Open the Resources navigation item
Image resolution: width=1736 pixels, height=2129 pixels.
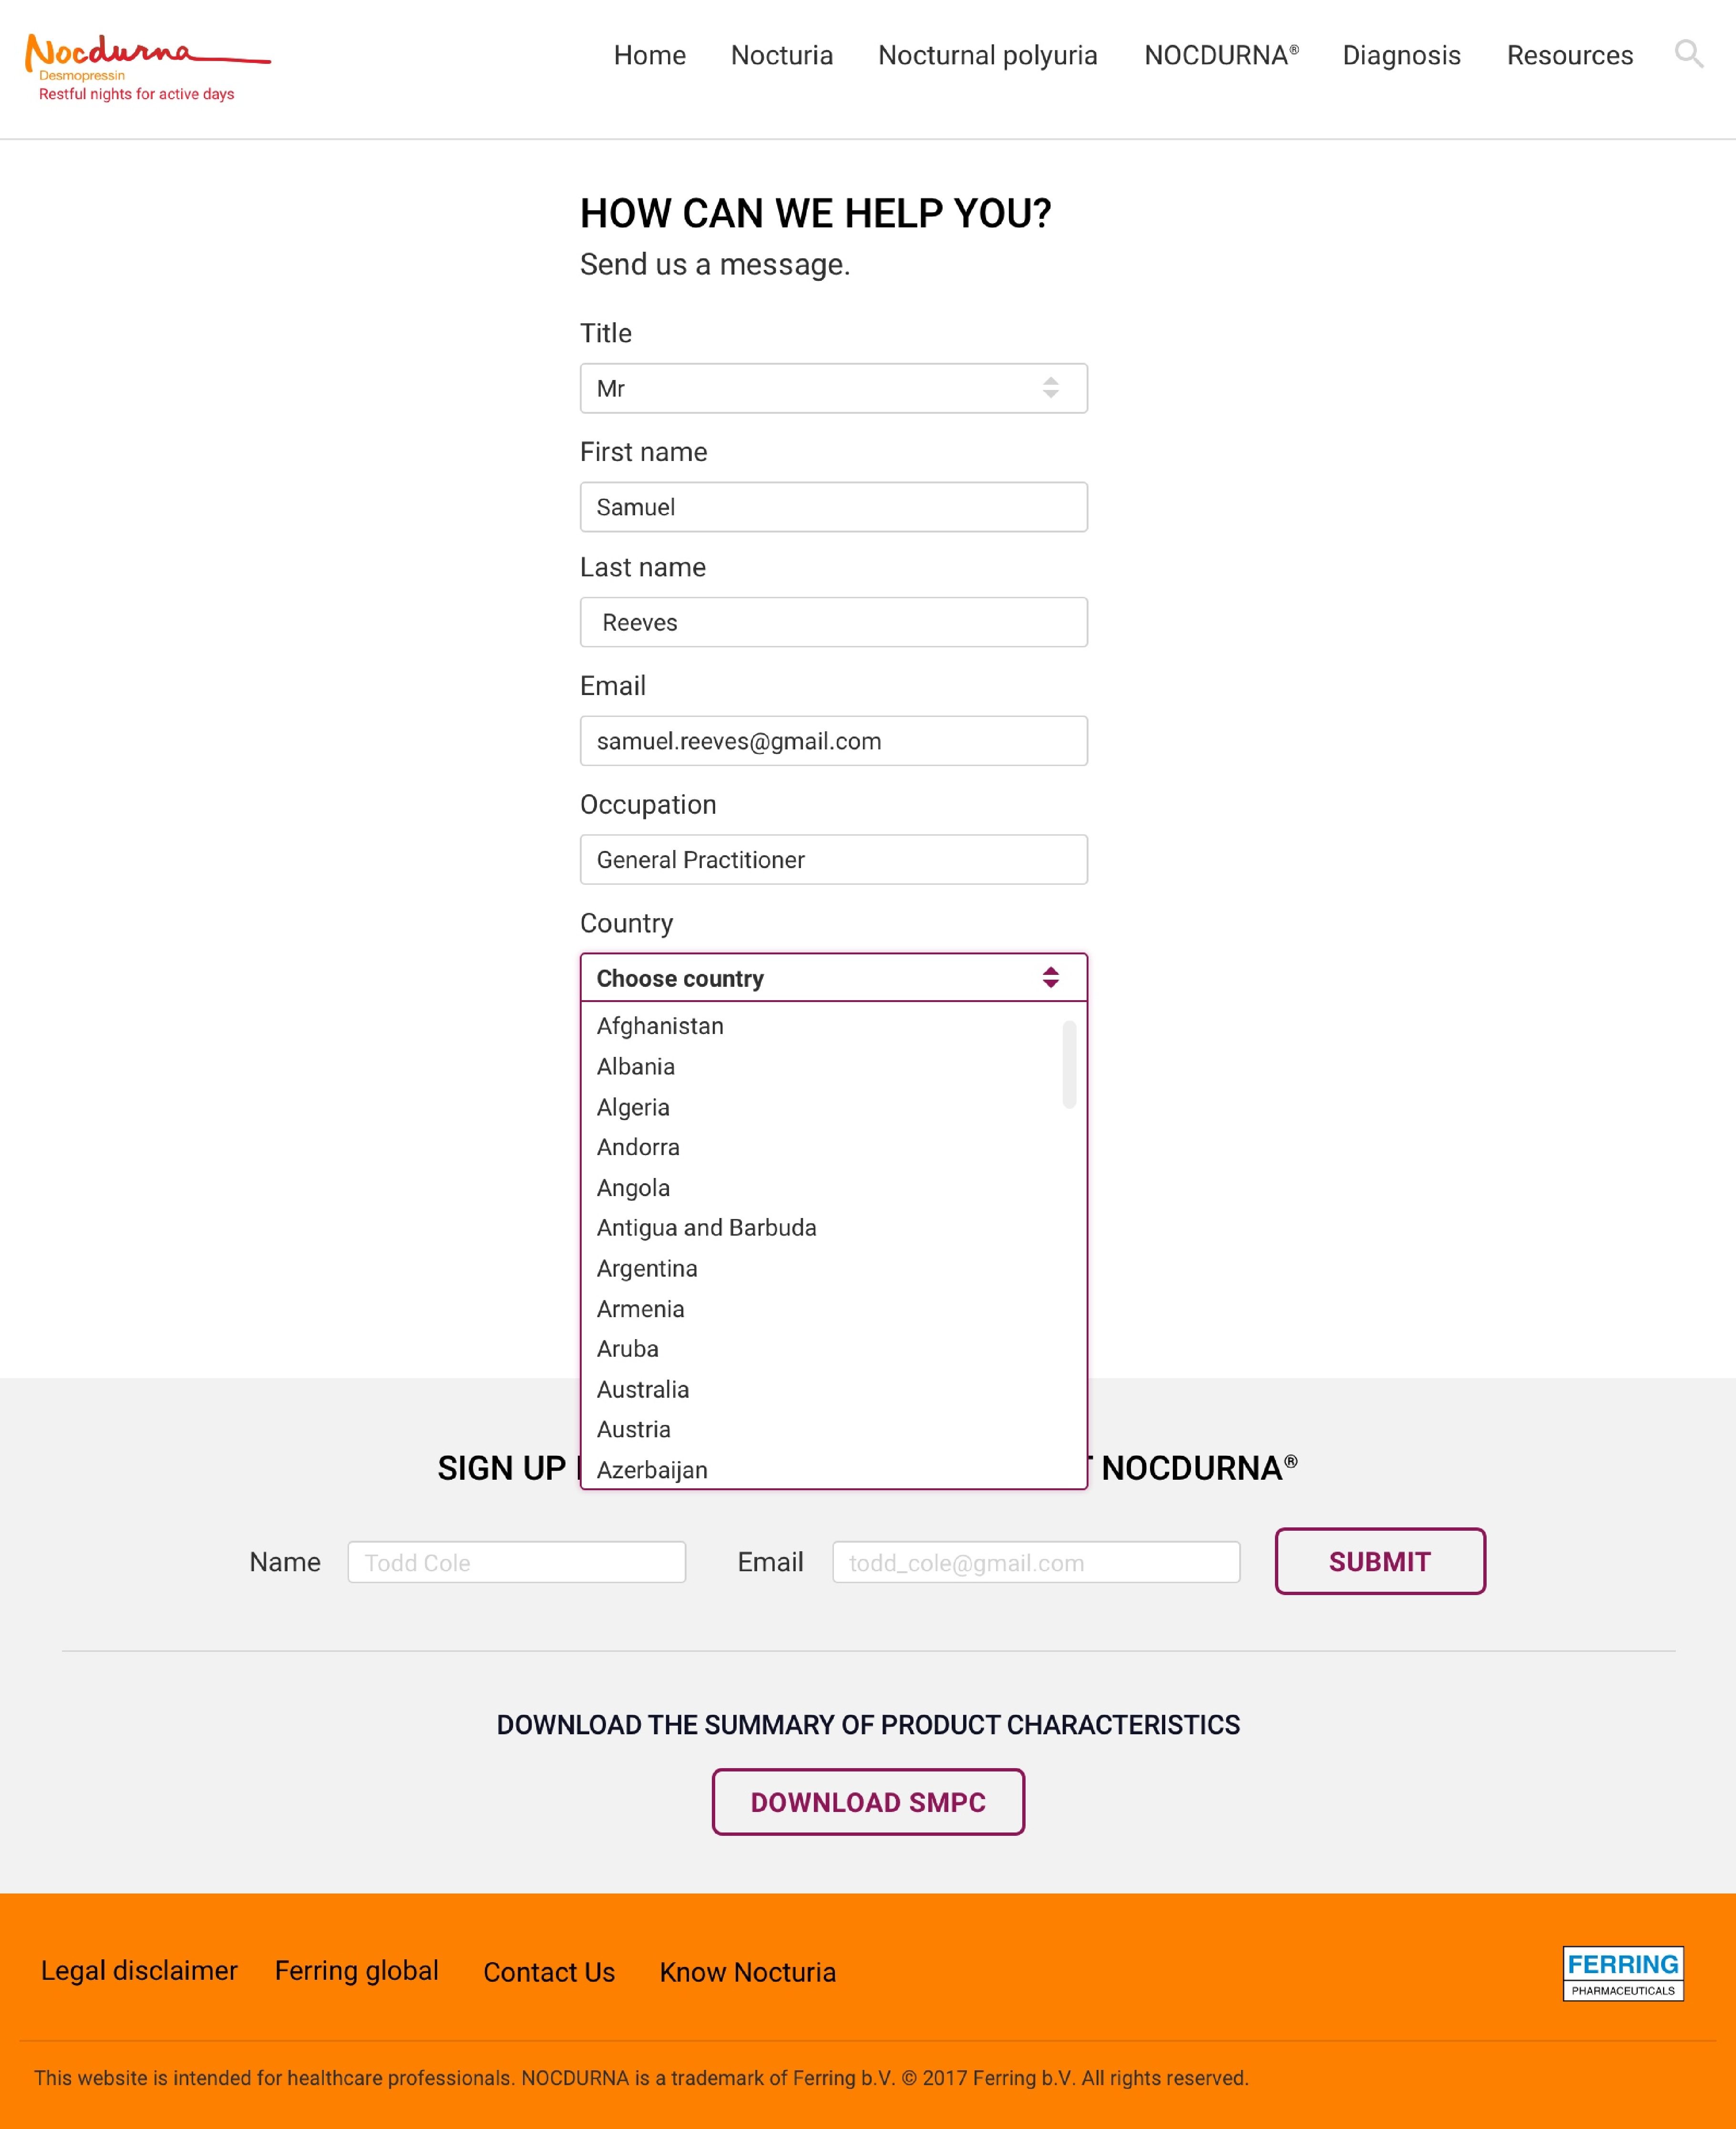click(1569, 55)
